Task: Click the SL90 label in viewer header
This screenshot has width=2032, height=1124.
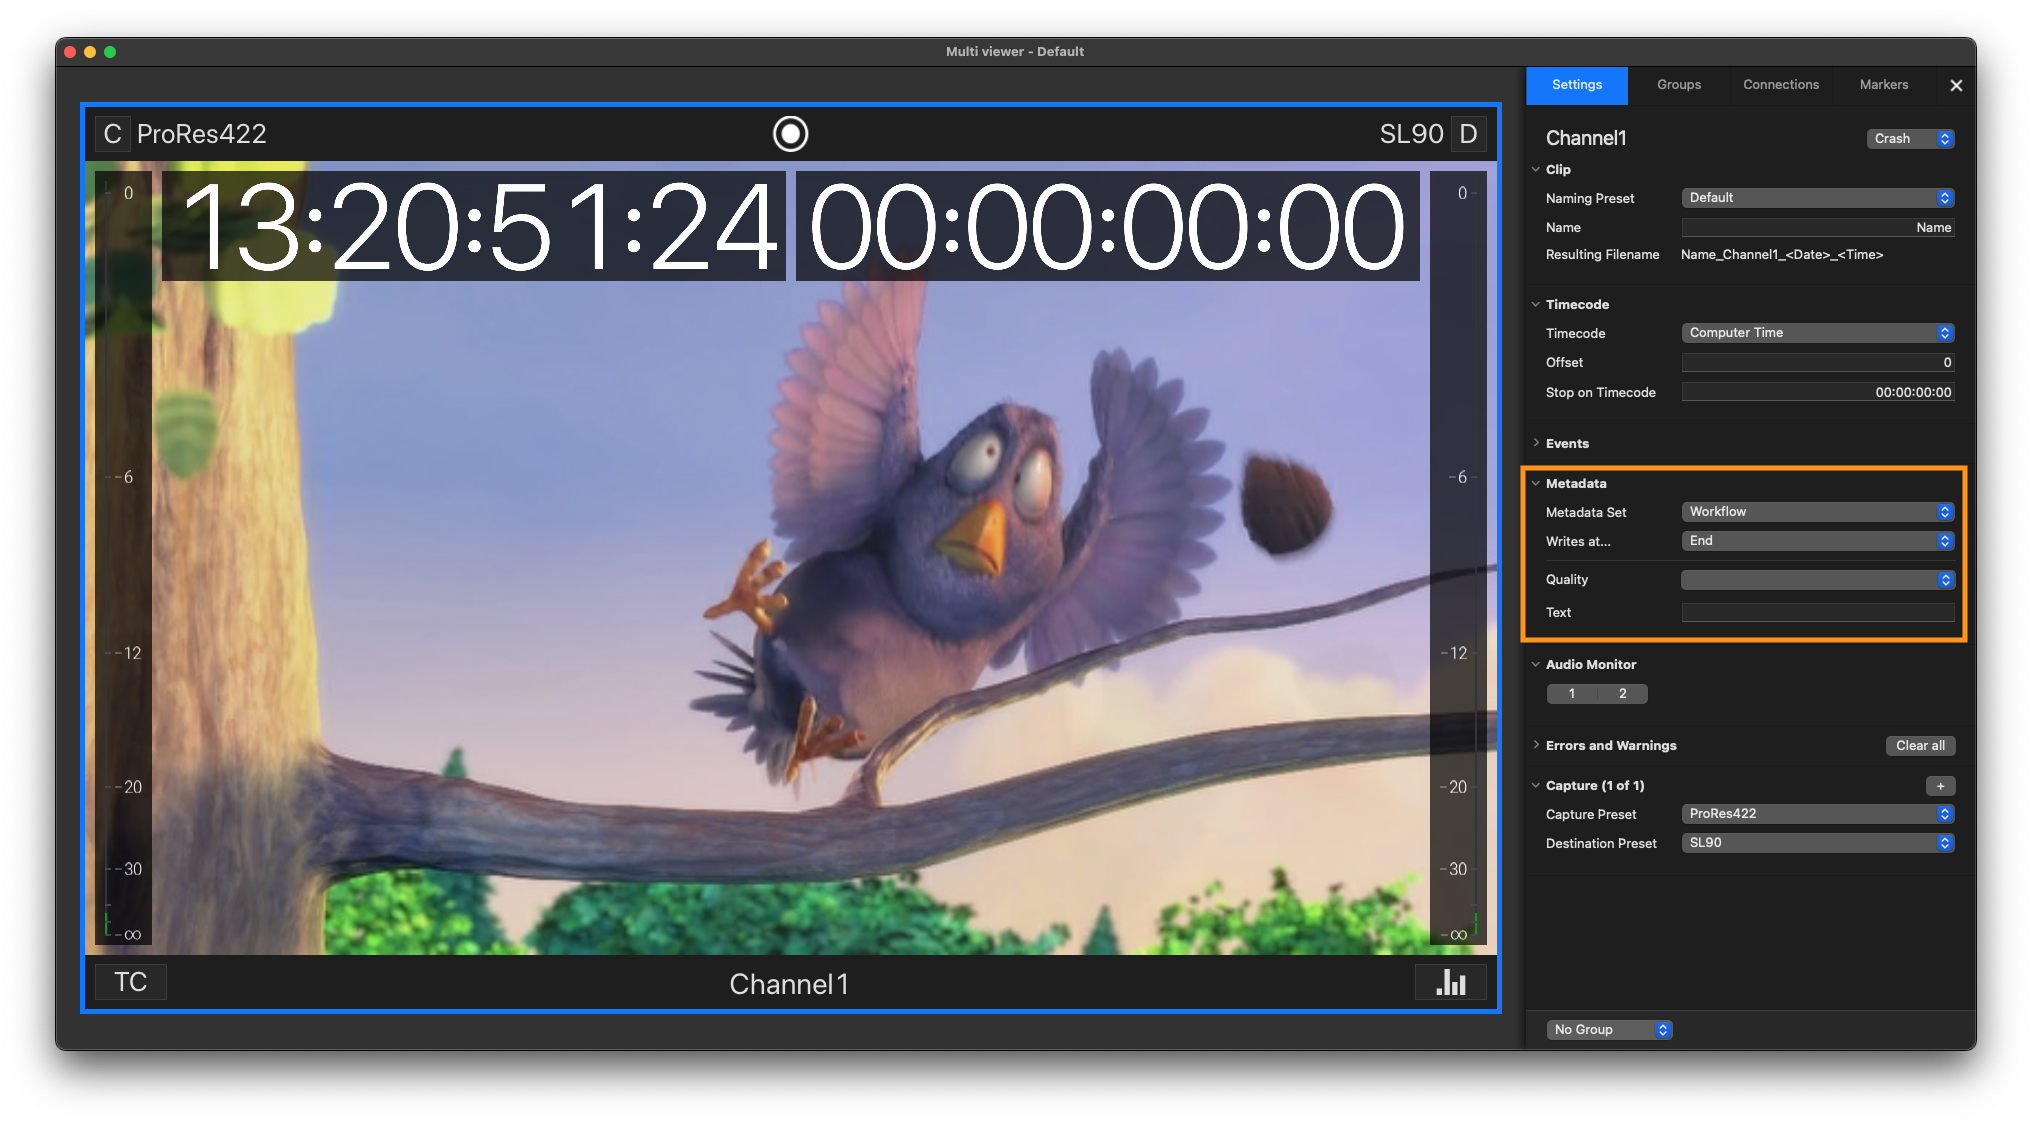Action: 1411,134
